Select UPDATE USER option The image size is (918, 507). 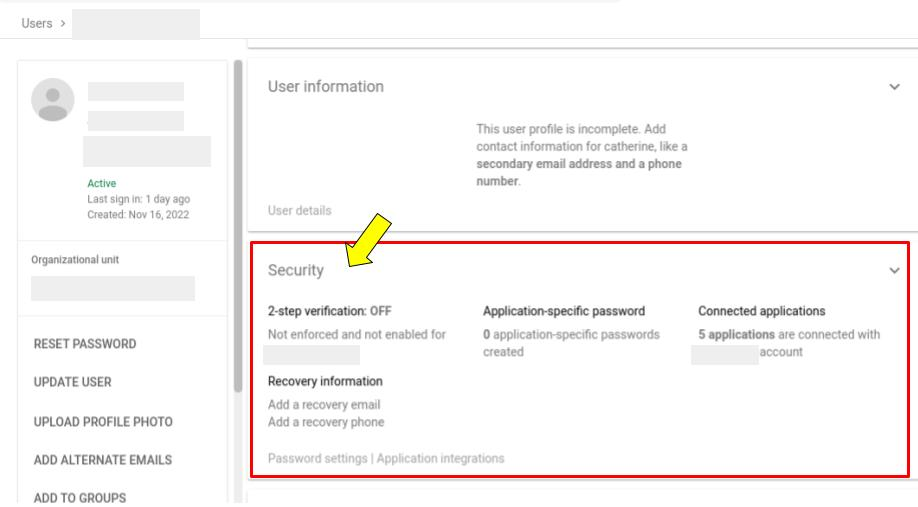(73, 382)
